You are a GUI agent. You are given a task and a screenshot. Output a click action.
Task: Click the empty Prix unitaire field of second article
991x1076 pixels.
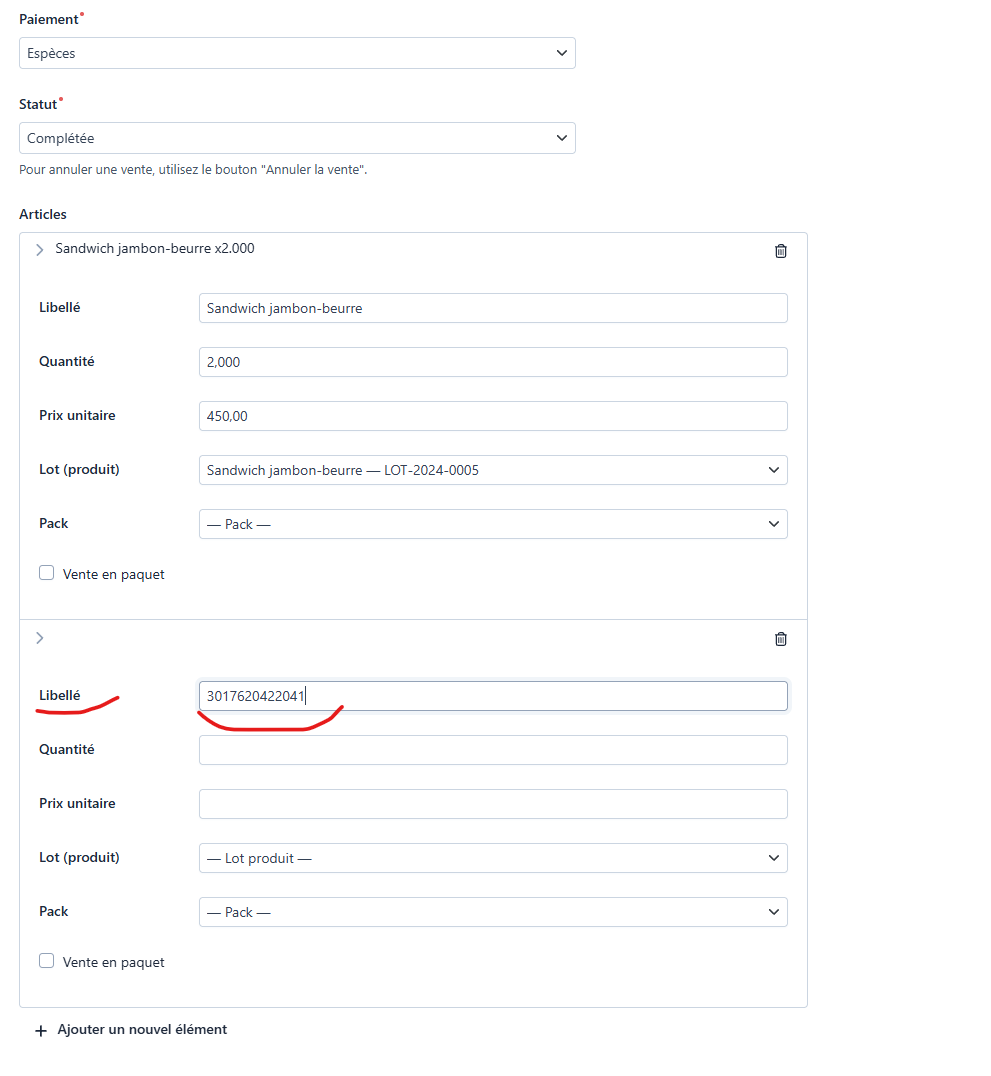point(493,804)
